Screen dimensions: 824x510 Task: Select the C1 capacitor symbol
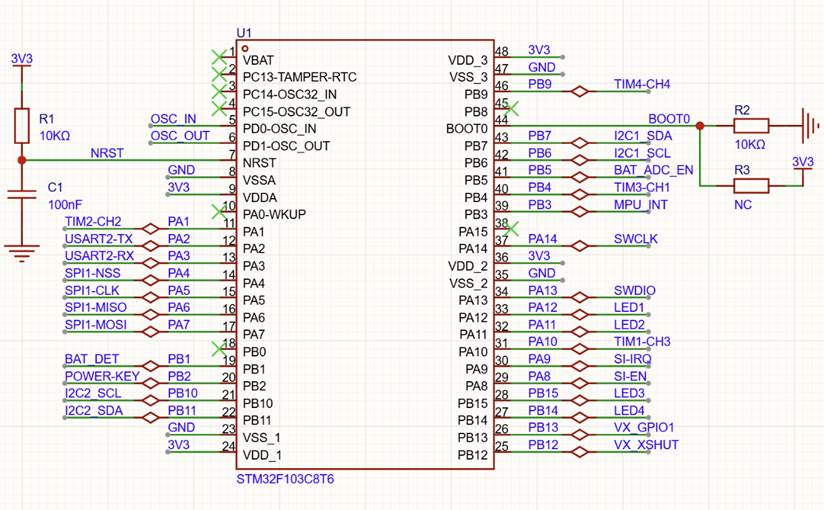(22, 195)
